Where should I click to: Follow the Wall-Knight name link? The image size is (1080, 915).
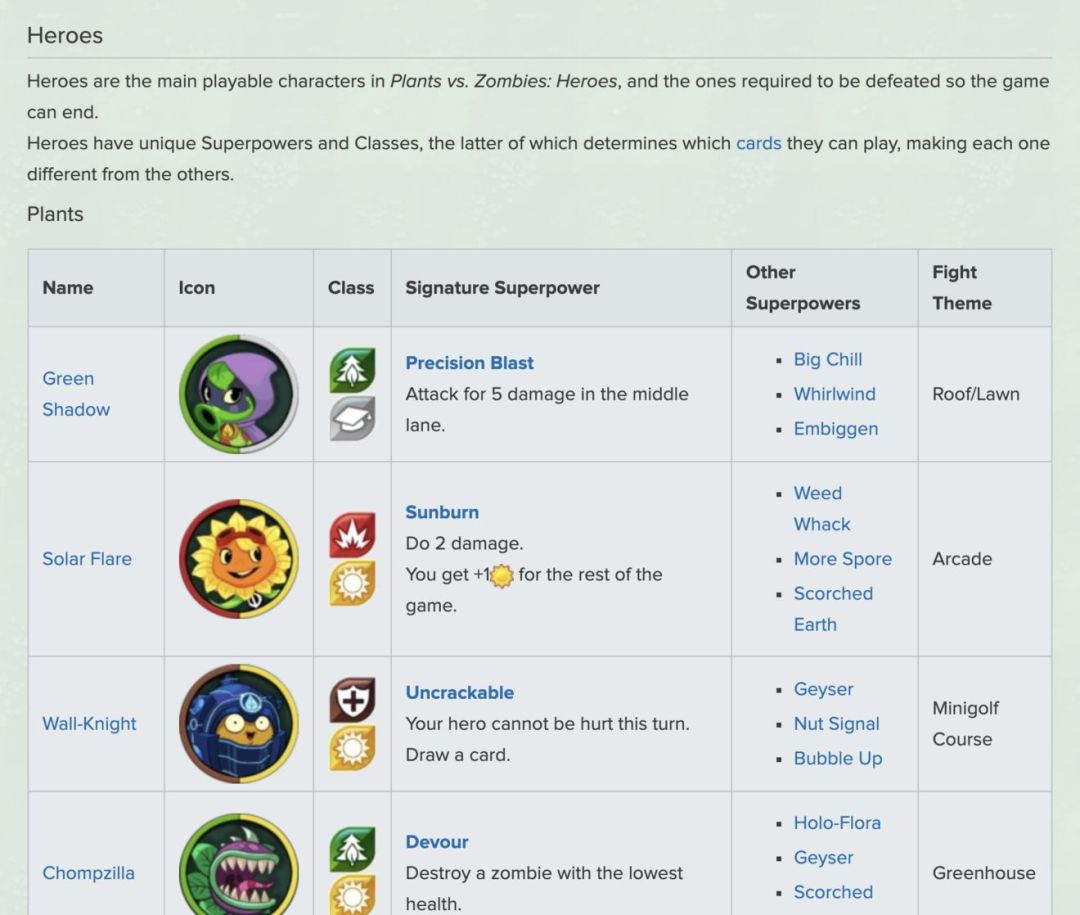(x=89, y=724)
